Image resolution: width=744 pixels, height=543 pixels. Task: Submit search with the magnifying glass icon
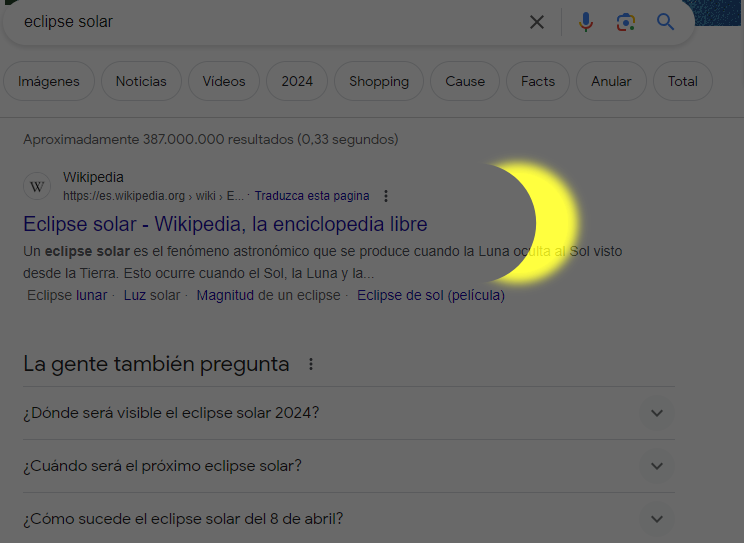[x=665, y=22]
